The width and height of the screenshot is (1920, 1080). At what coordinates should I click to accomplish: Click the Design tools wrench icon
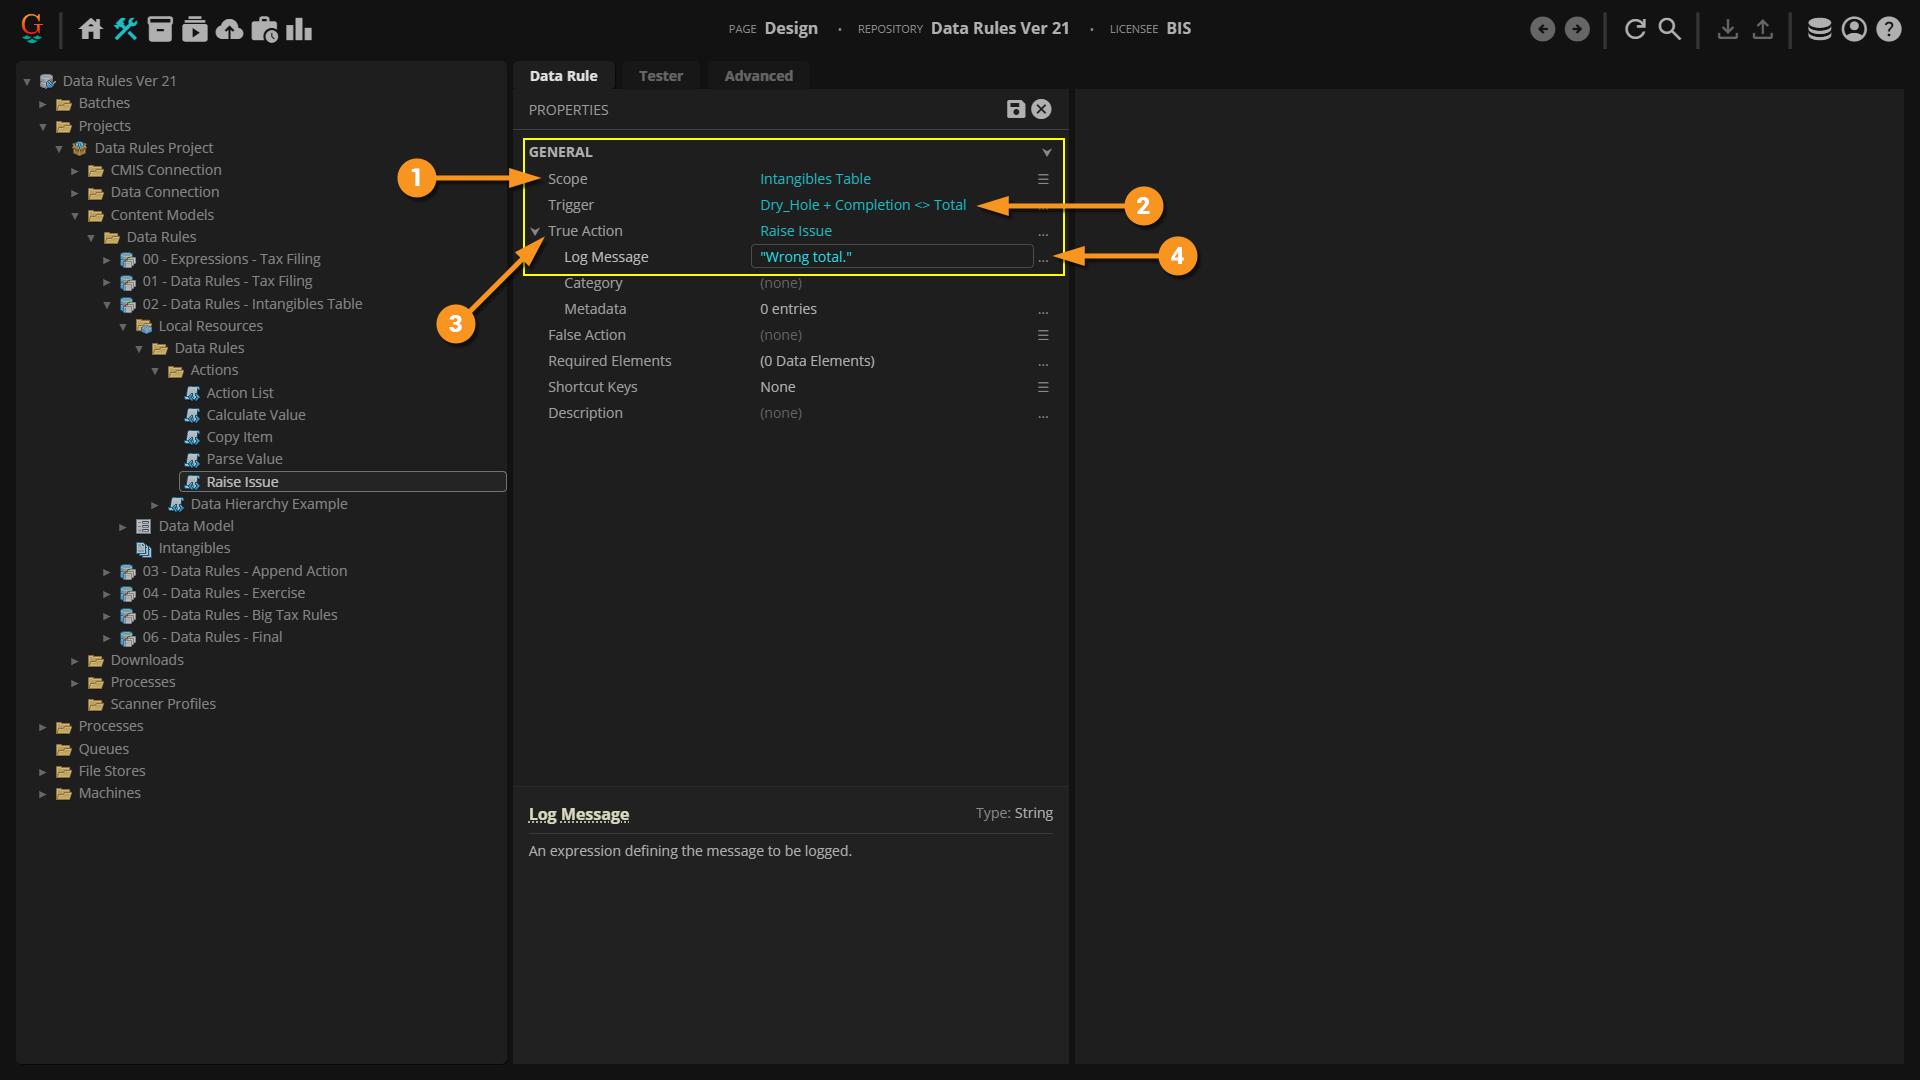pyautogui.click(x=125, y=29)
